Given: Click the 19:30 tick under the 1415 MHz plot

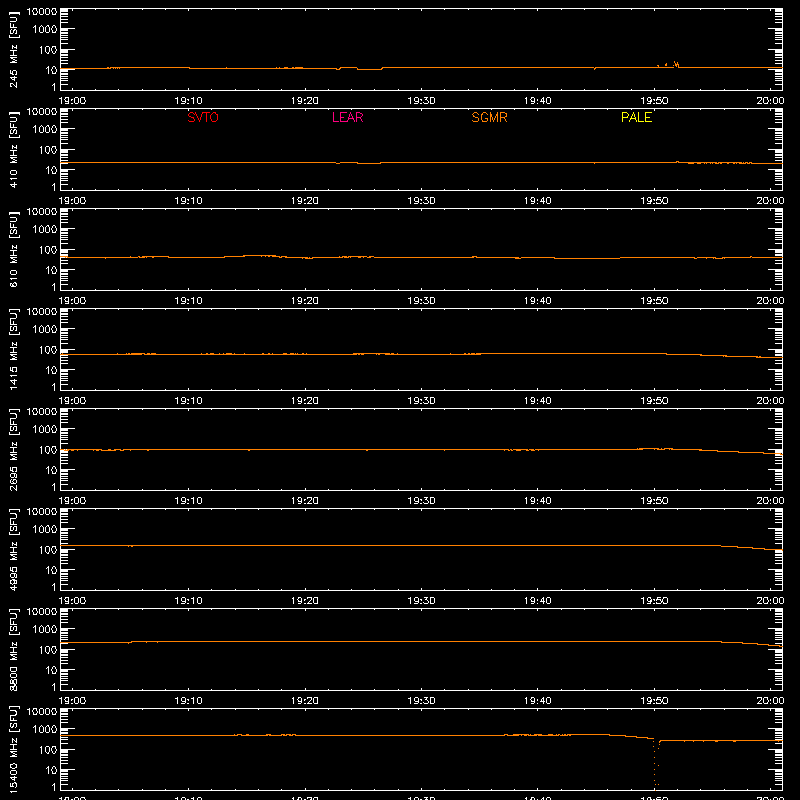Looking at the screenshot, I should tap(421, 401).
